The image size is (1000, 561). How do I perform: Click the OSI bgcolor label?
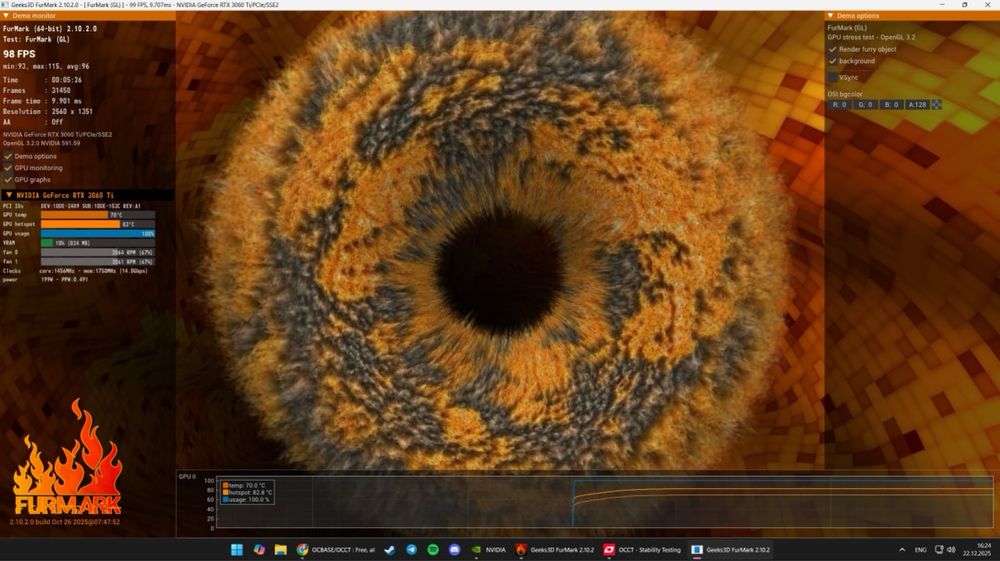[845, 94]
